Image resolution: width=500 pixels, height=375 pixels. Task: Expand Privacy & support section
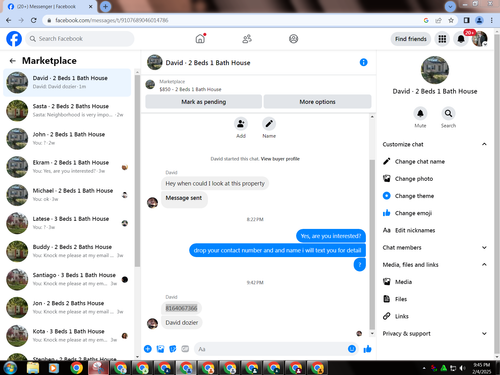(484, 333)
